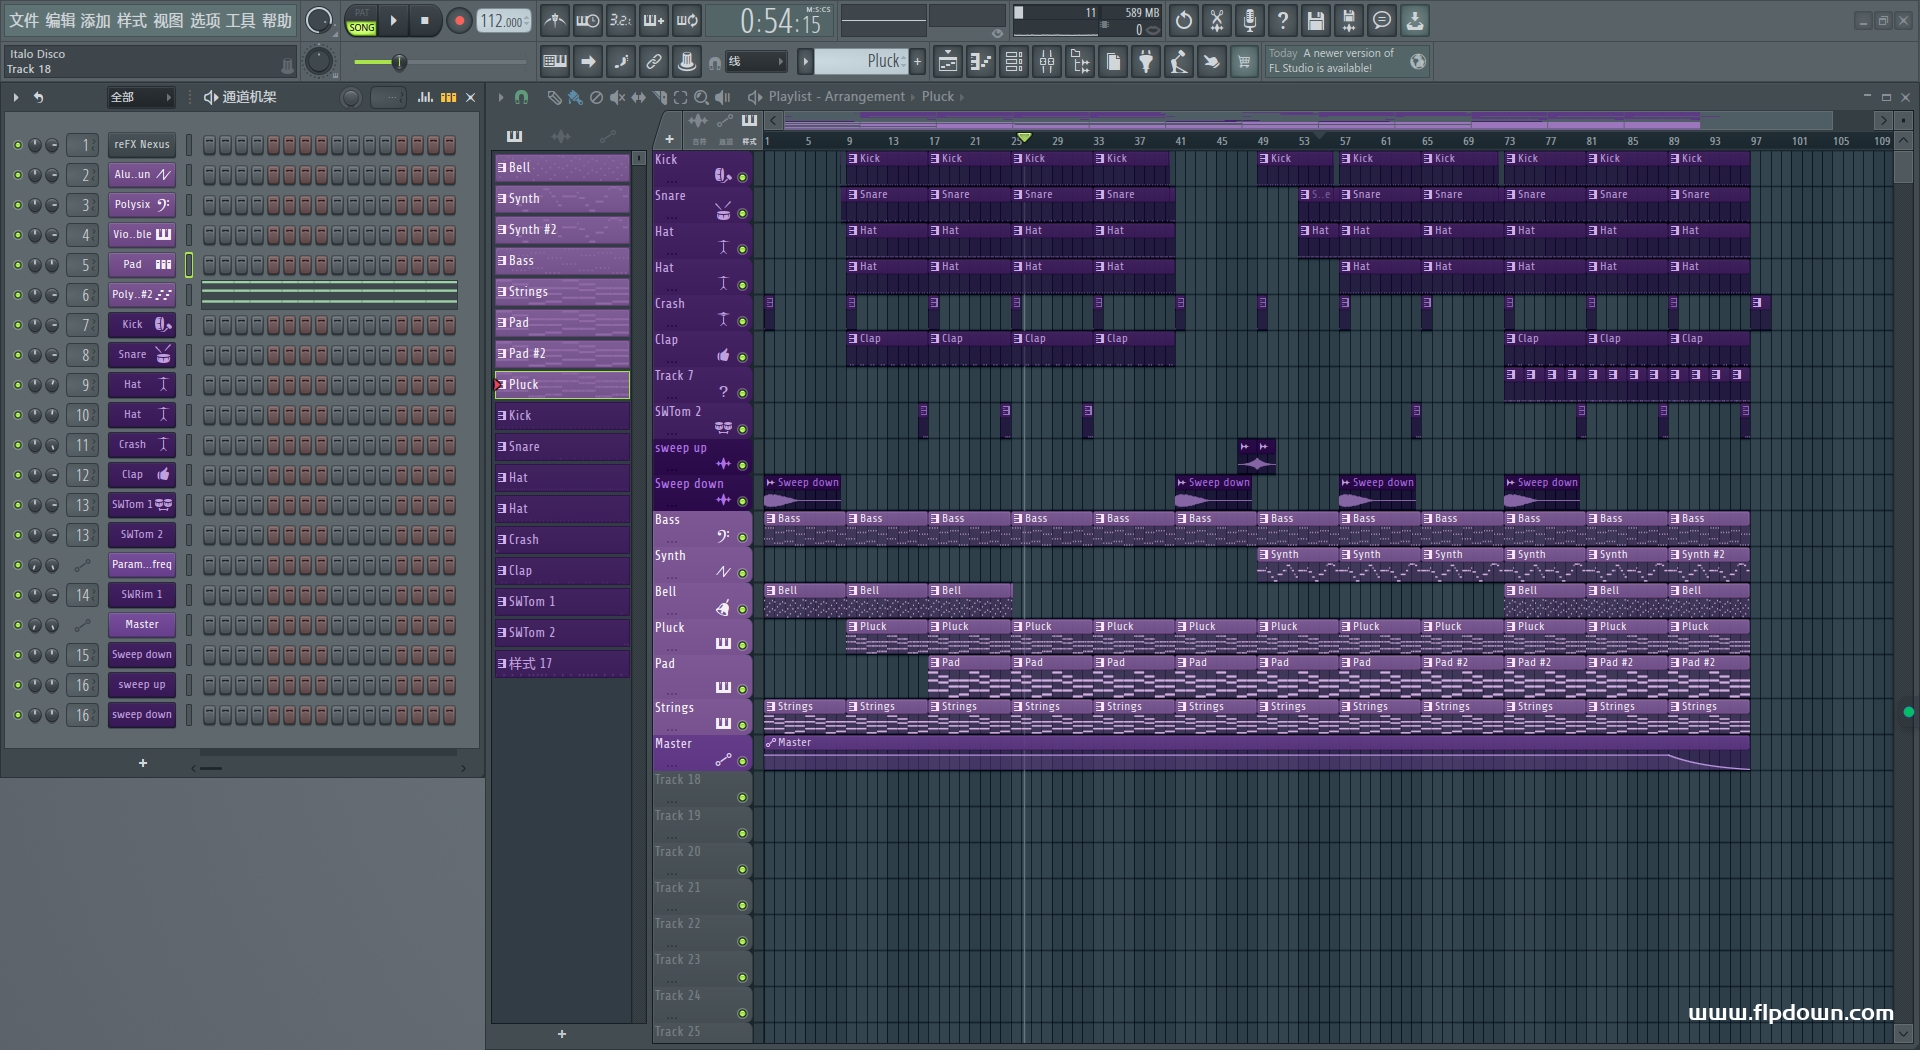Click the Arrangement breadcrumb in playlist title
The width and height of the screenshot is (1920, 1050).
(x=864, y=97)
